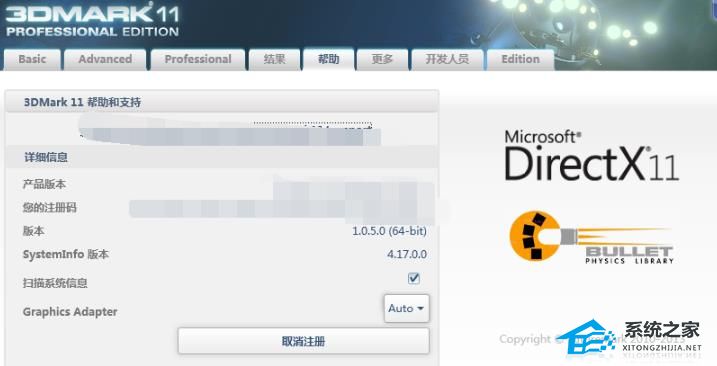The width and height of the screenshot is (717, 366).
Task: Click the Microsoft DirectX 11 logo
Action: pyautogui.click(x=591, y=156)
